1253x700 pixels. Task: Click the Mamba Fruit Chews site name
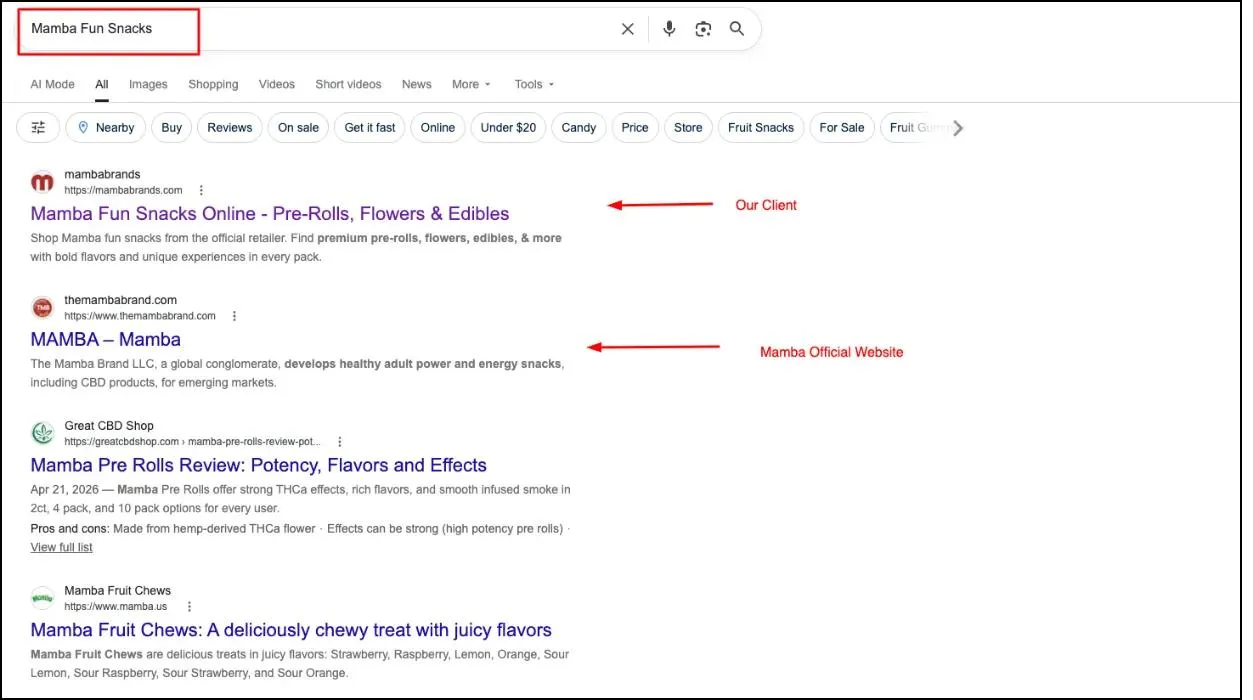coord(118,590)
